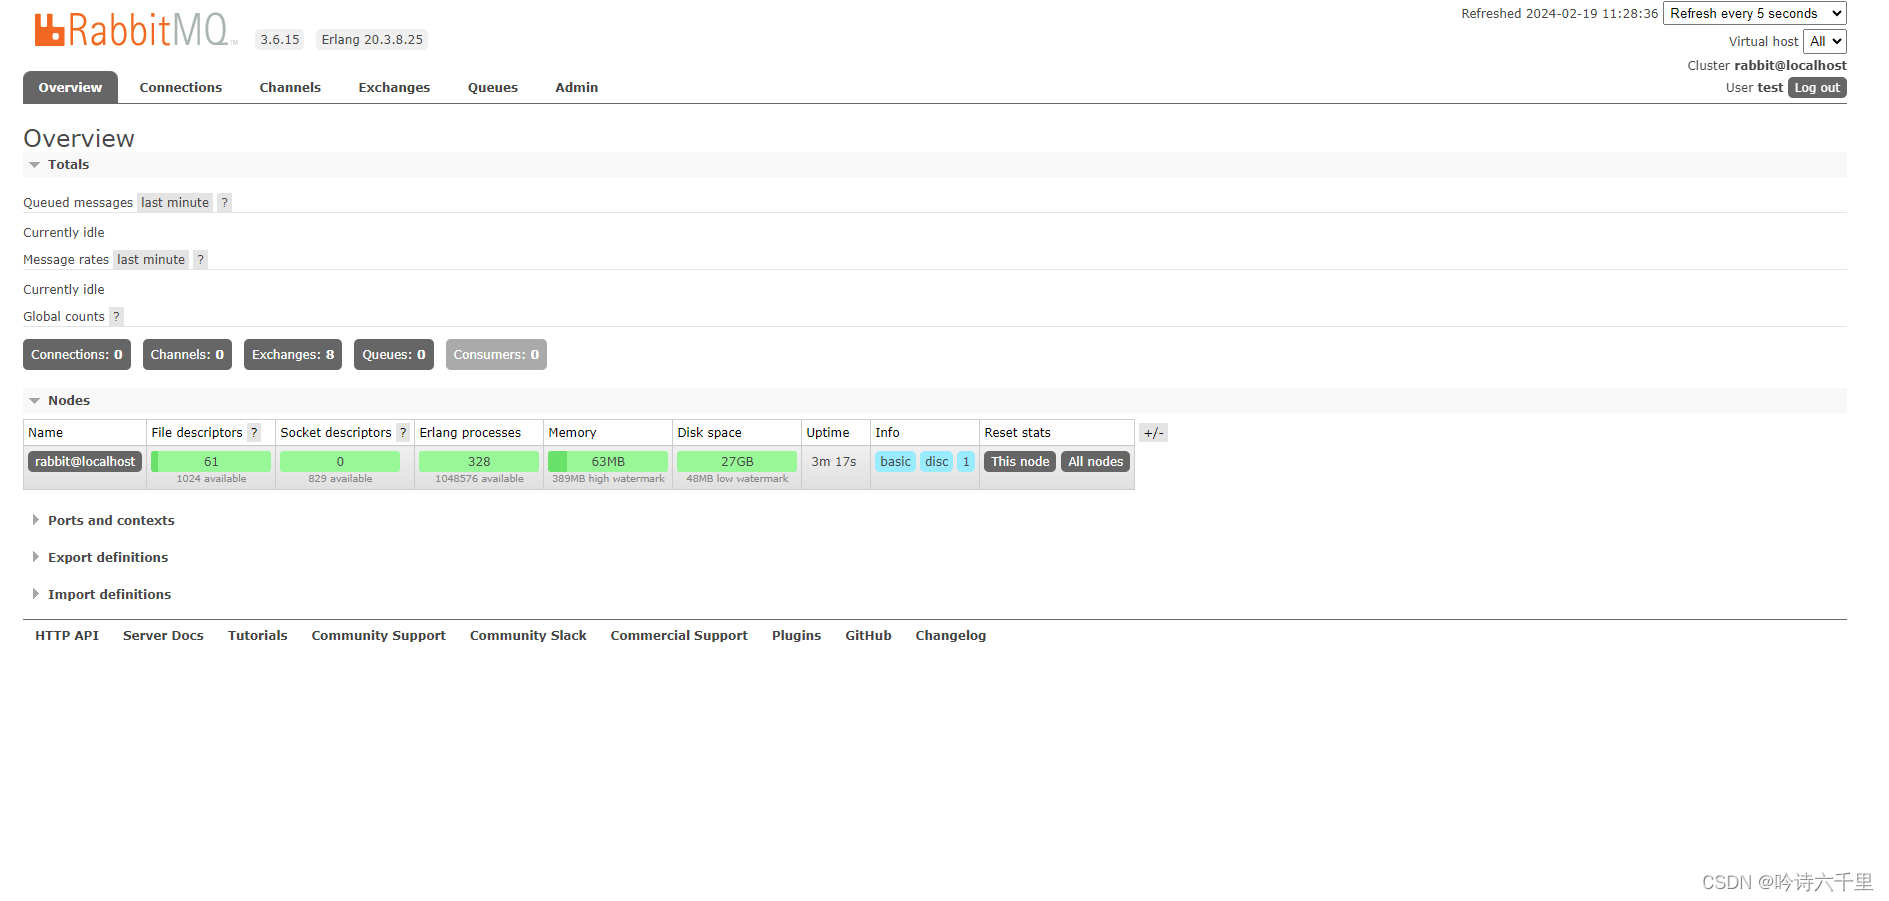Open Channels: 0 count button
The image size is (1889, 901).
(187, 354)
